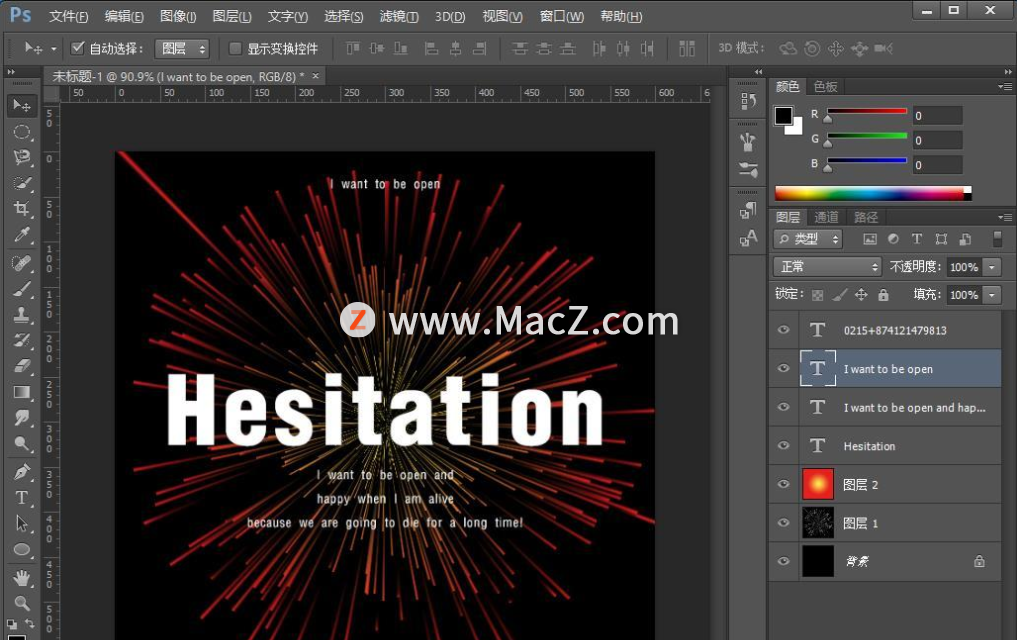Hide the 0215+874121479813 text layer
Screen dimensions: 1017x640
click(x=784, y=329)
